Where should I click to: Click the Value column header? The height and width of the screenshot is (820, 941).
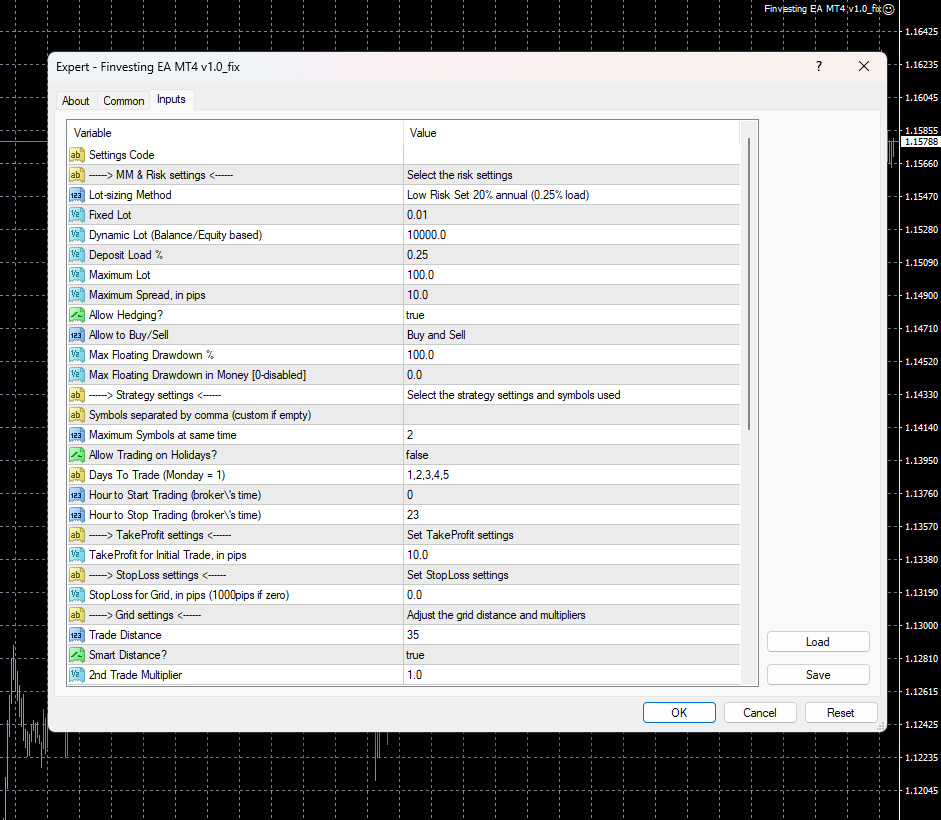[x=572, y=133]
